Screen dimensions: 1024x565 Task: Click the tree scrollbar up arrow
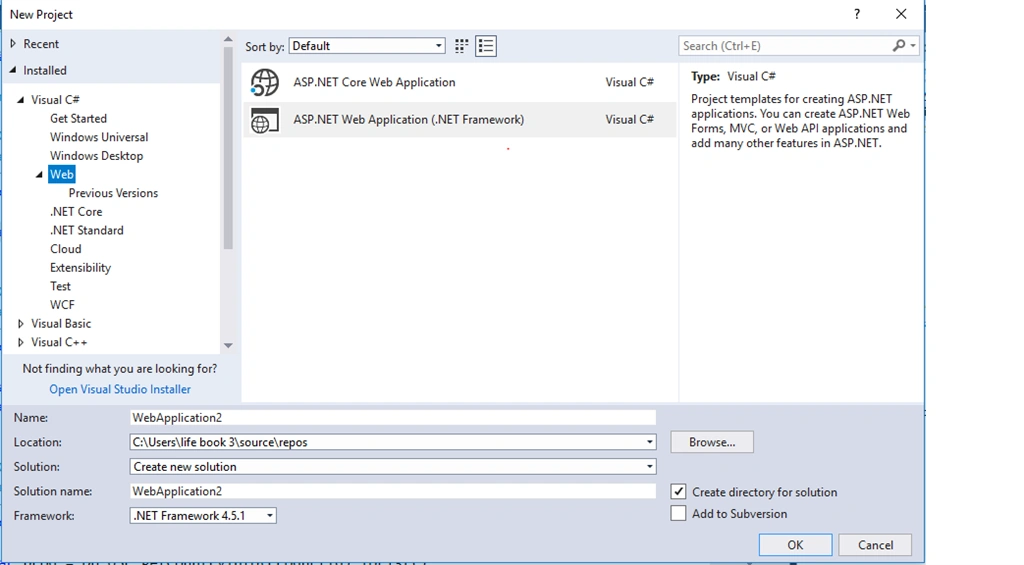228,40
